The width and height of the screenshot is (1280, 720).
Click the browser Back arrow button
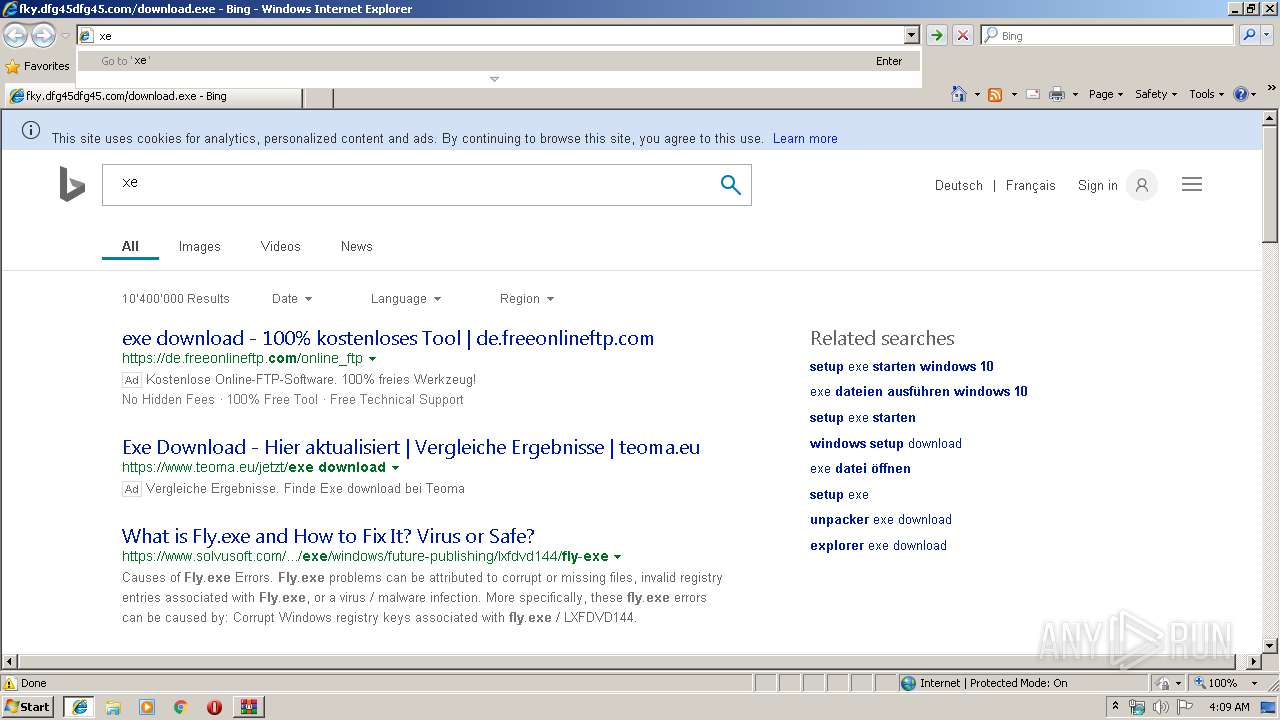[x=16, y=36]
